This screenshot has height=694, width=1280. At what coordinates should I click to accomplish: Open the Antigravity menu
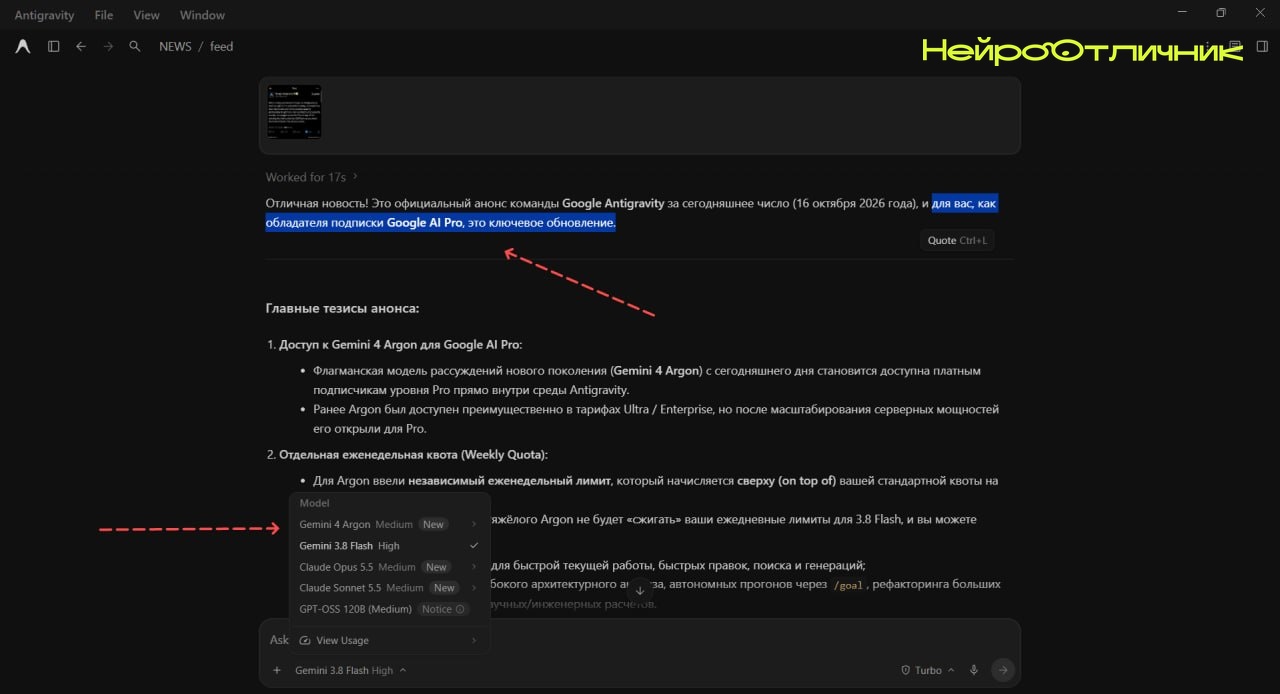[x=43, y=15]
